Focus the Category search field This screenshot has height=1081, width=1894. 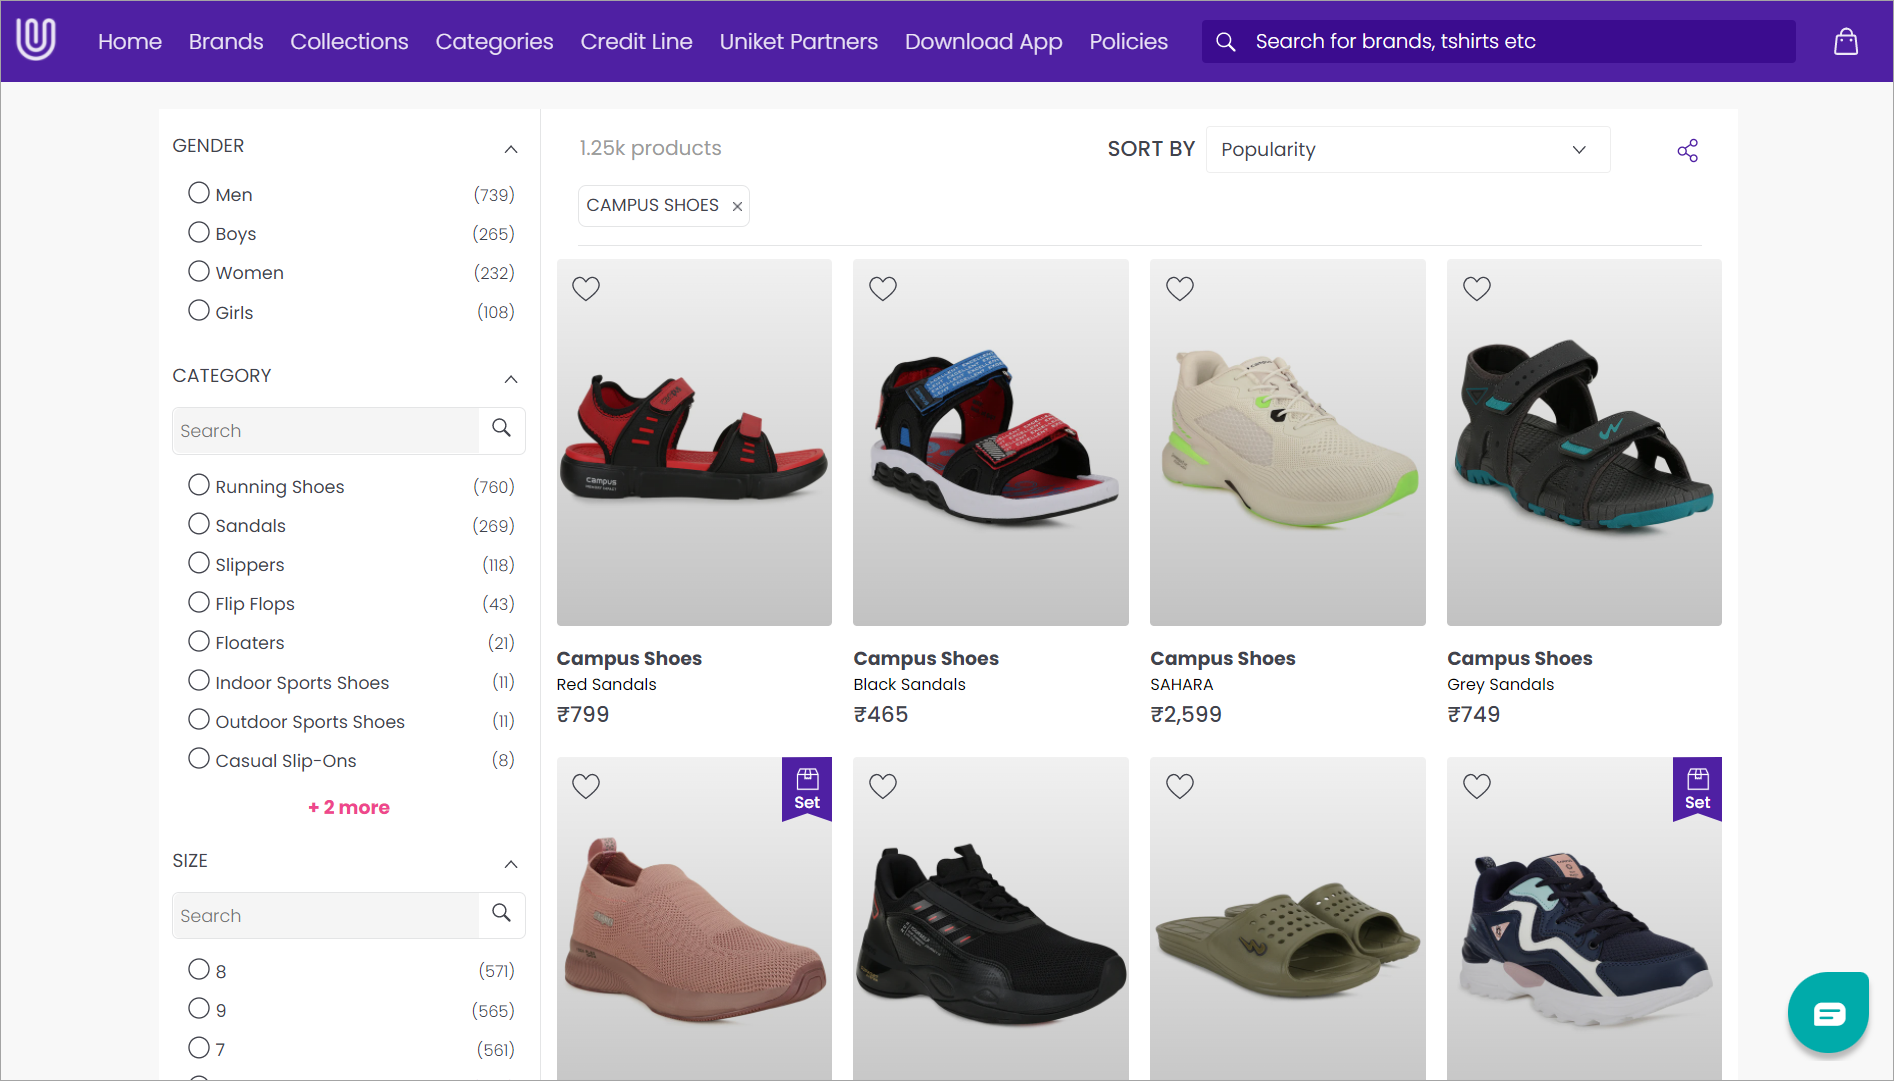pos(326,431)
